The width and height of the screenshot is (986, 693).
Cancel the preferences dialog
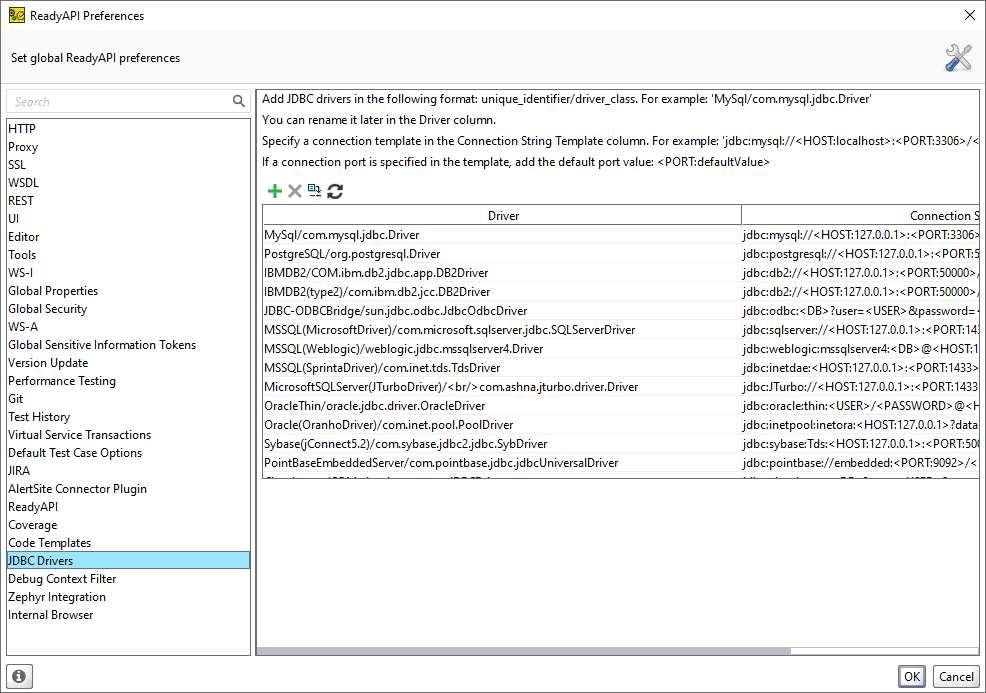(x=956, y=677)
